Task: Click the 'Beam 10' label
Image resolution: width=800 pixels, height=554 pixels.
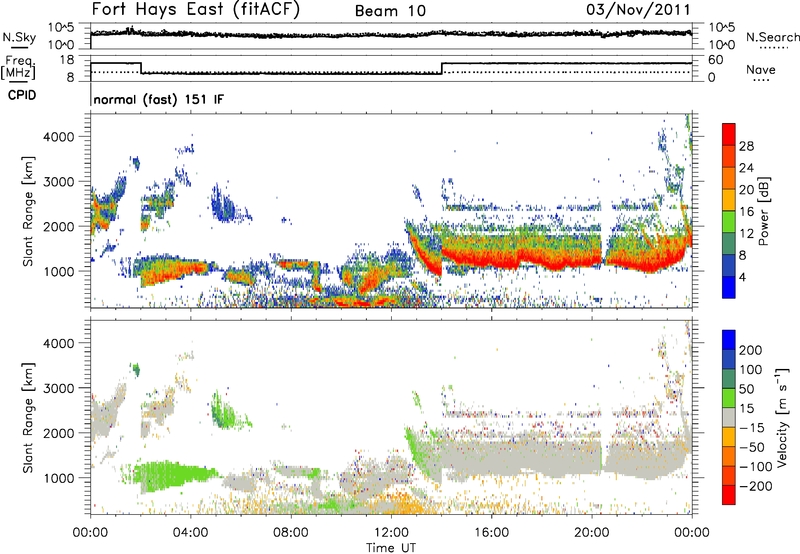Action: click(390, 11)
